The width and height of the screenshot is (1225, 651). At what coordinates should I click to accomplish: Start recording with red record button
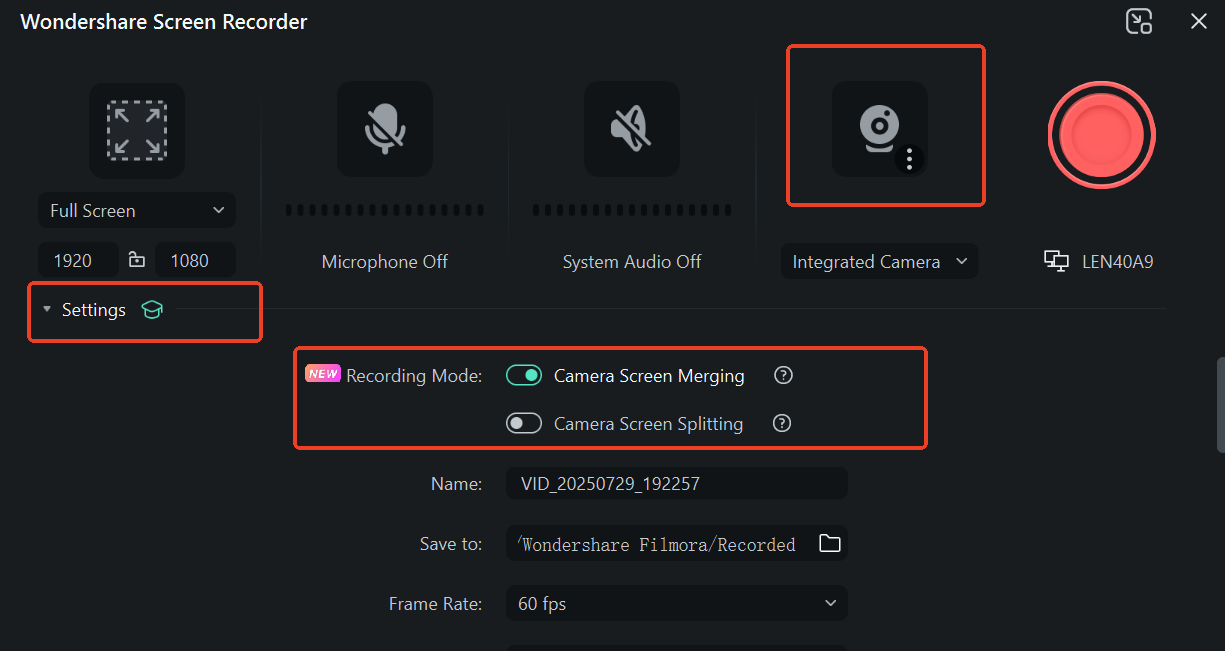click(x=1101, y=134)
